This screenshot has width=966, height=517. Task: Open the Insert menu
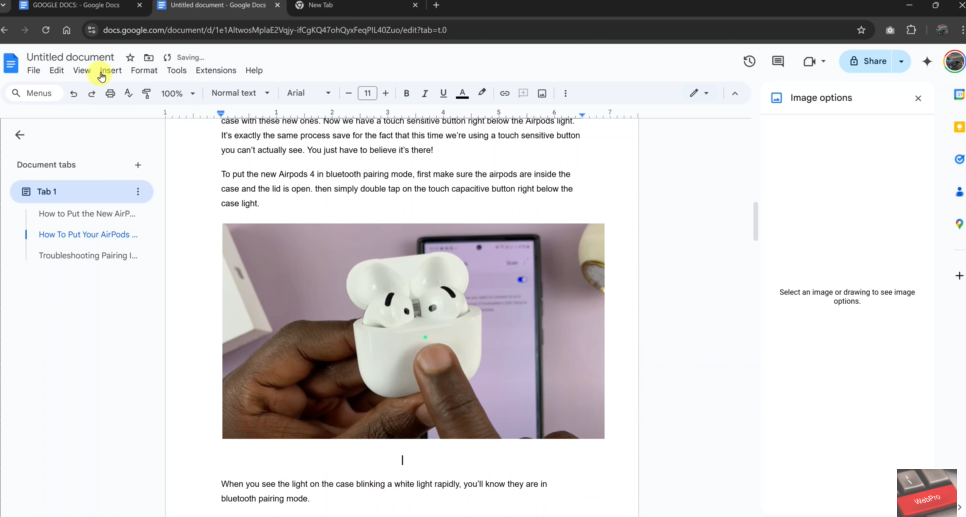point(111,70)
